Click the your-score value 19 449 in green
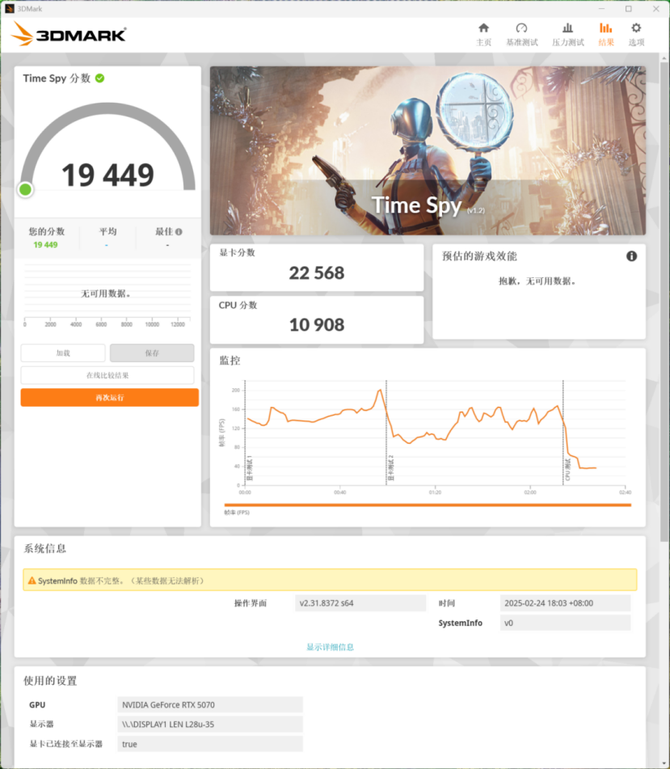This screenshot has height=769, width=670. click(46, 245)
